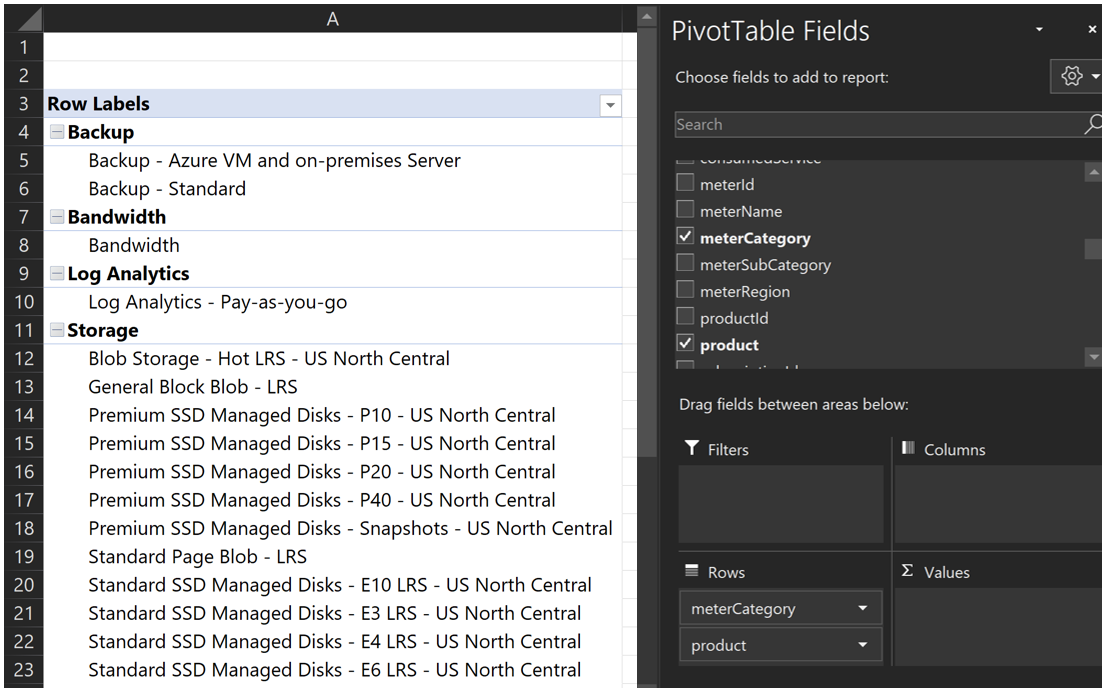
Task: Check the meterRegion field checkbox
Action: point(685,291)
